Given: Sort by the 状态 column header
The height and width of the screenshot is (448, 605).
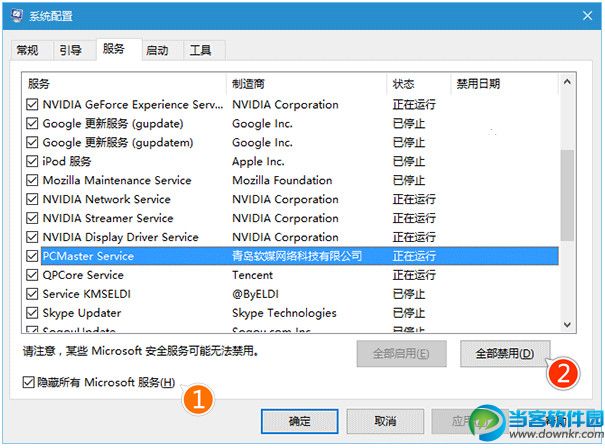Looking at the screenshot, I should point(419,84).
